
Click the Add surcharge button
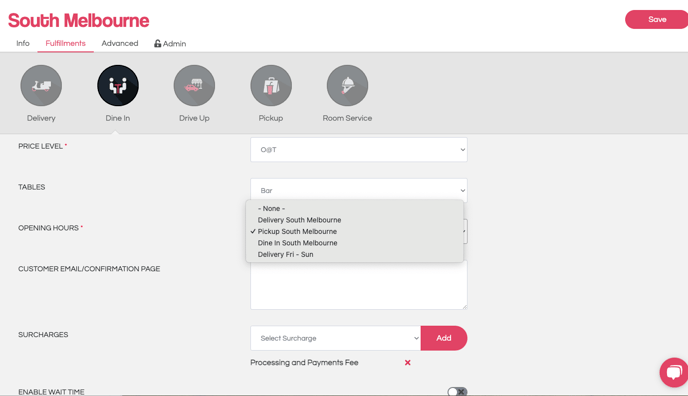[x=444, y=338]
